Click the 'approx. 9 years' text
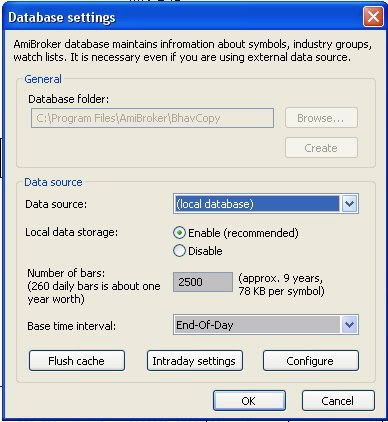Viewport: 388px width, 422px height. (x=281, y=278)
